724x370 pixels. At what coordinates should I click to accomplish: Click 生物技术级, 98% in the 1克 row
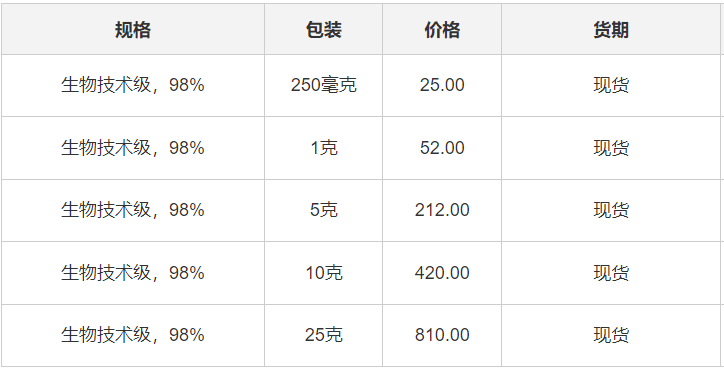click(x=133, y=148)
